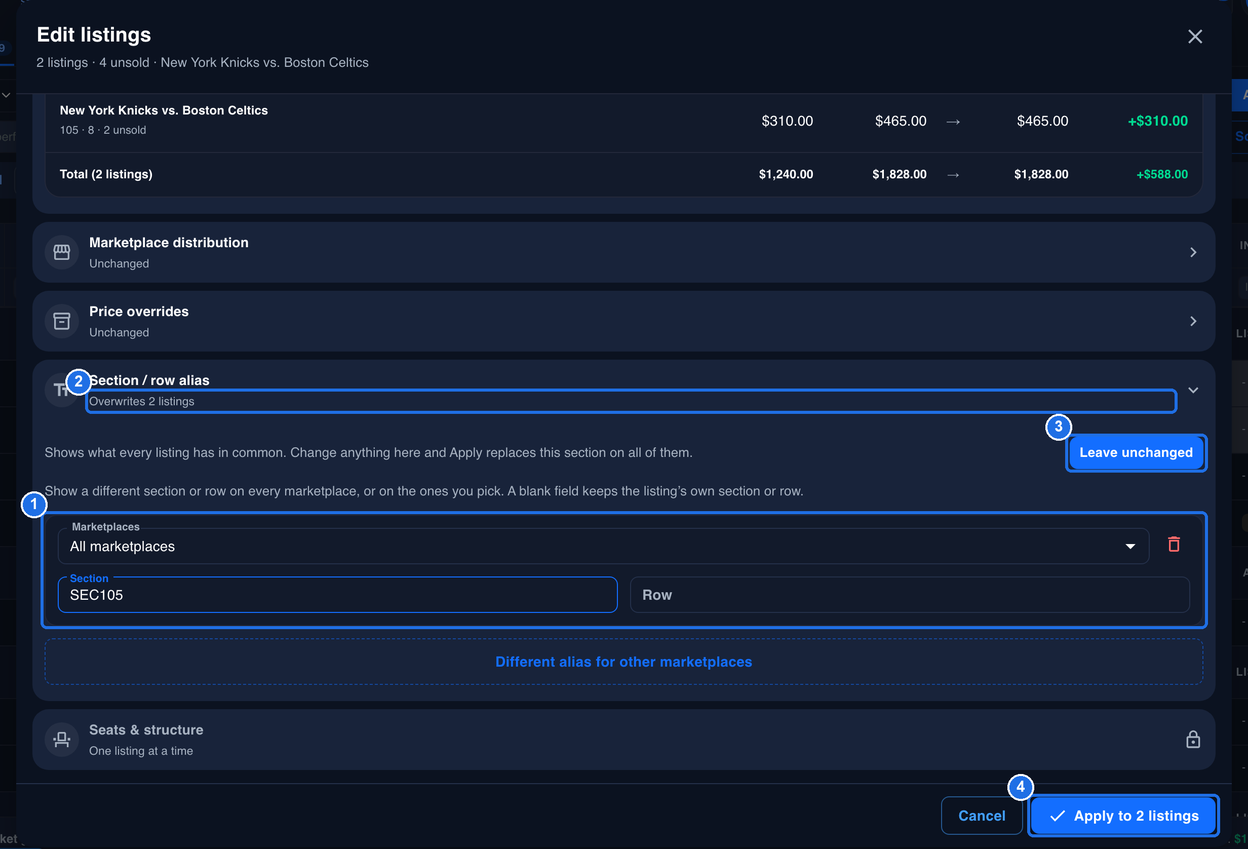This screenshot has height=849, width=1248.
Task: Click the New York Knicks vs. Boston Celtics row title
Action: click(x=164, y=110)
